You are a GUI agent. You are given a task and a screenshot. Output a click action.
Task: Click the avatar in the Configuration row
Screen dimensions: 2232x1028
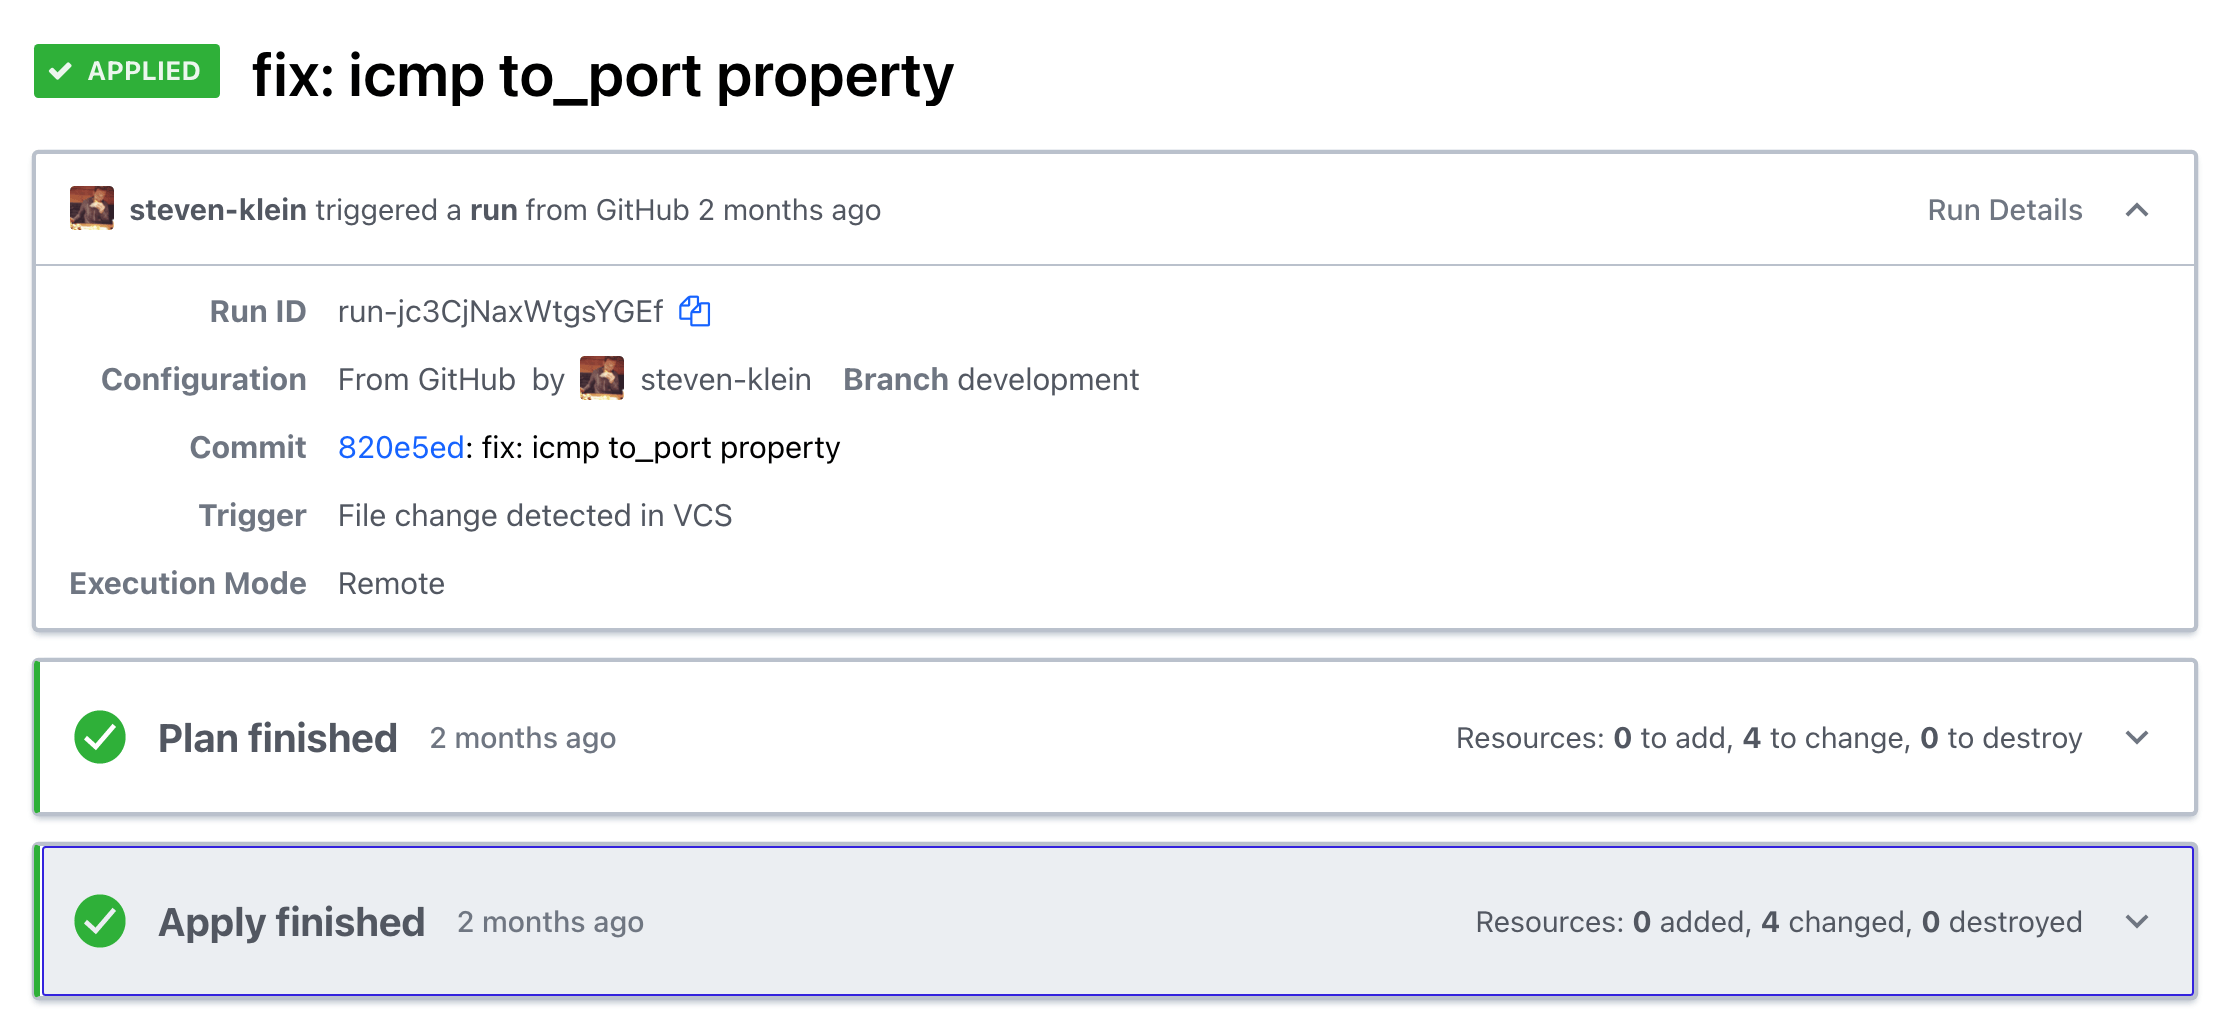602,379
